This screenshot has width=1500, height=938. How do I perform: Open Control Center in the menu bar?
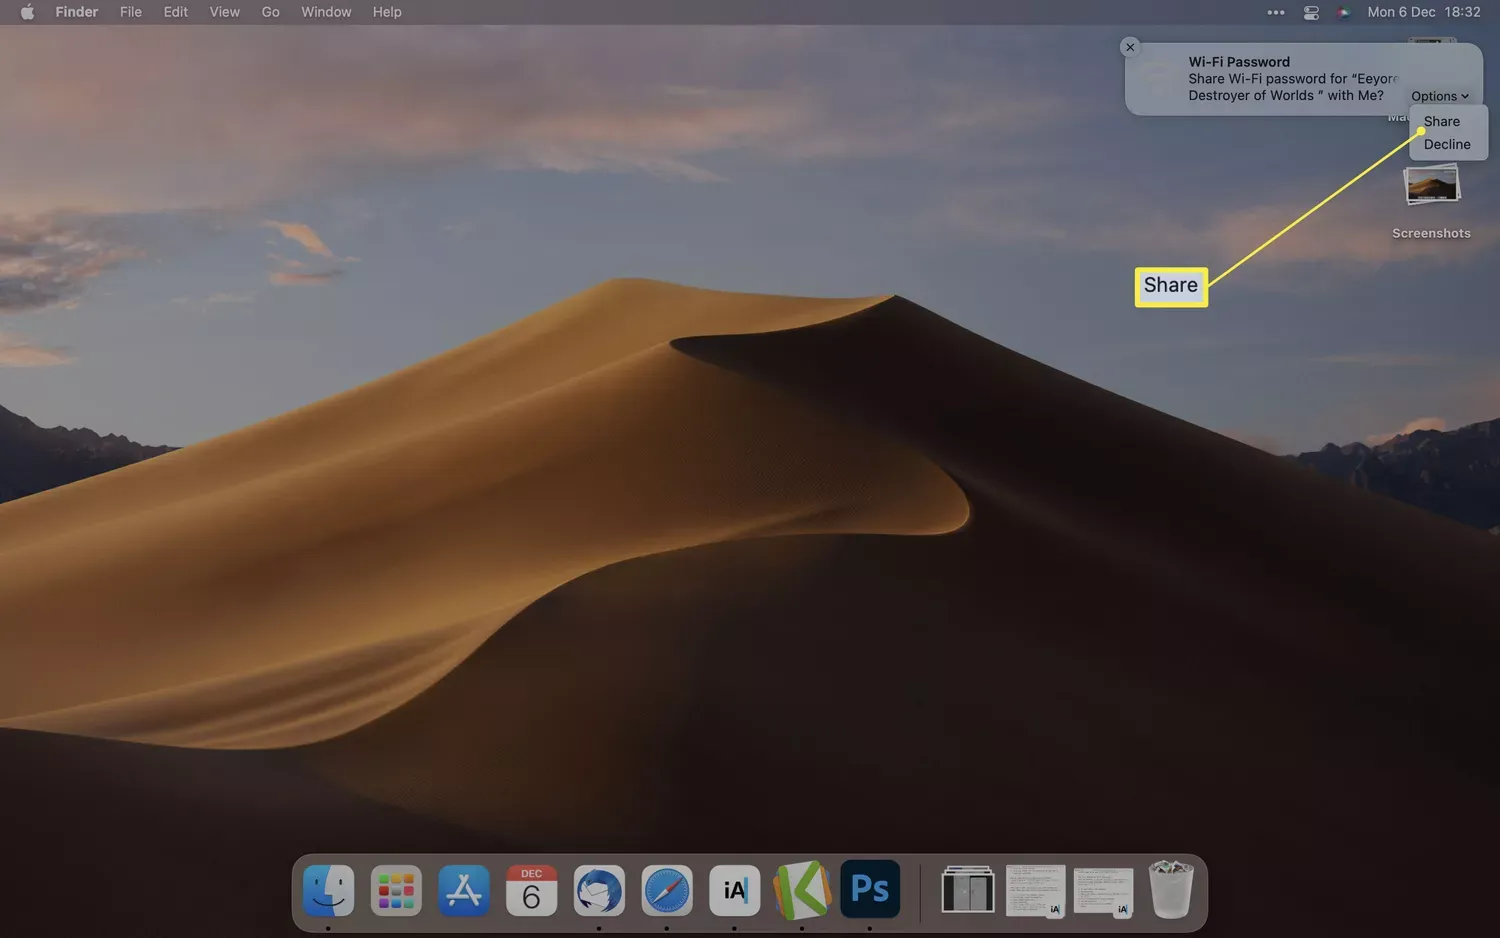coord(1310,12)
